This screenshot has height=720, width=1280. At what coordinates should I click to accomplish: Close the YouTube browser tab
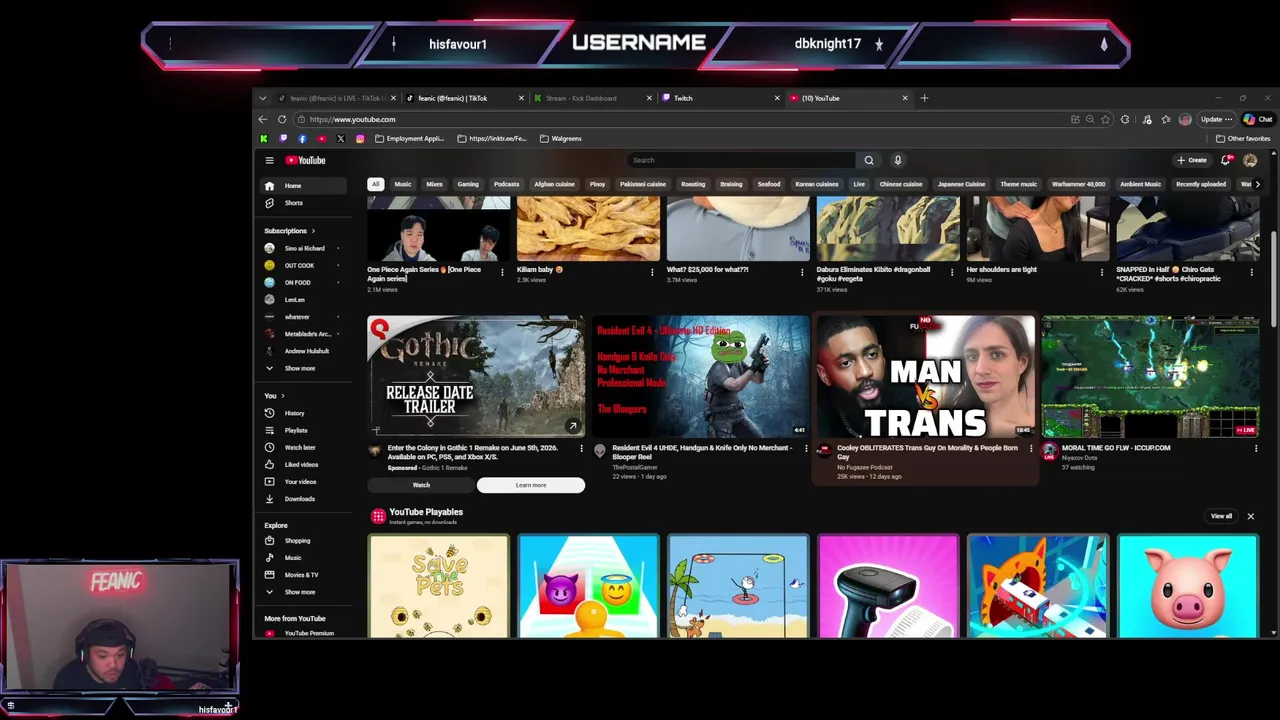pyautogui.click(x=905, y=98)
